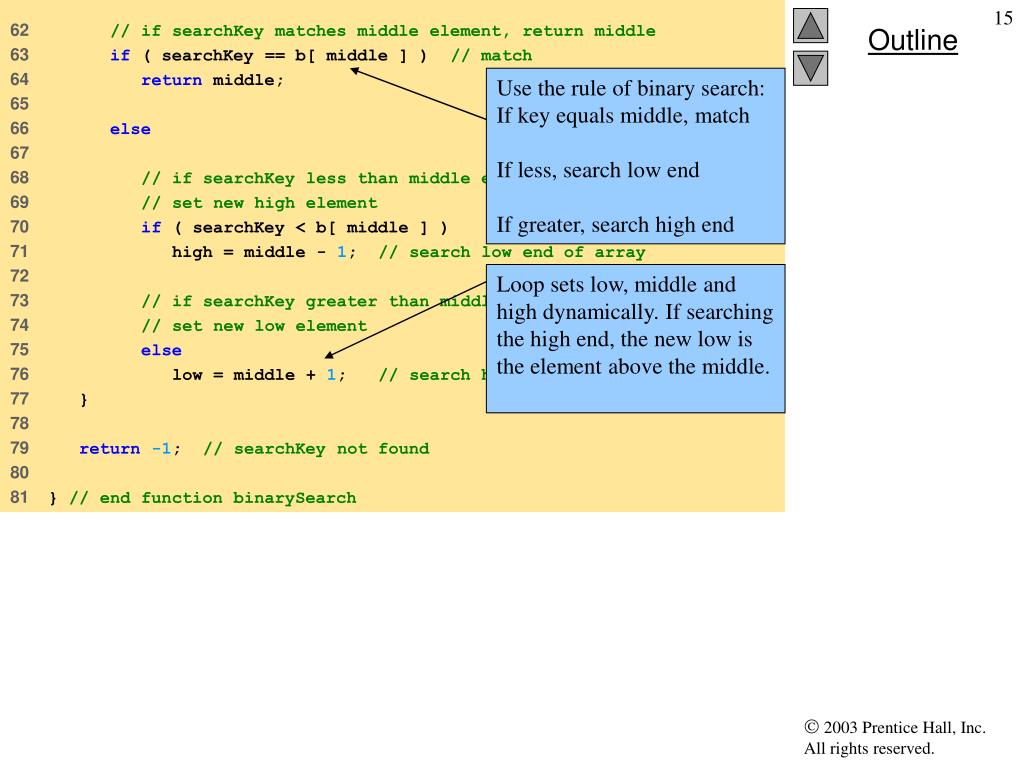Click the '2003 Prentice Hall, Inc.' copyright text
Screen dimensions: 1024x768
pos(895,727)
